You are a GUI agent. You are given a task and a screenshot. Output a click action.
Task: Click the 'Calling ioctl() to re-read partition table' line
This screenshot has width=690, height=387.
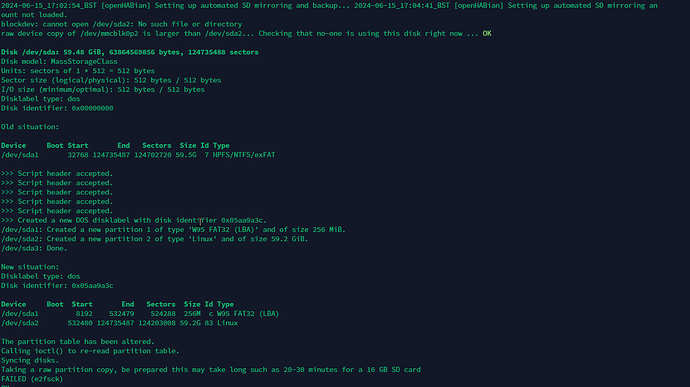click(x=90, y=351)
